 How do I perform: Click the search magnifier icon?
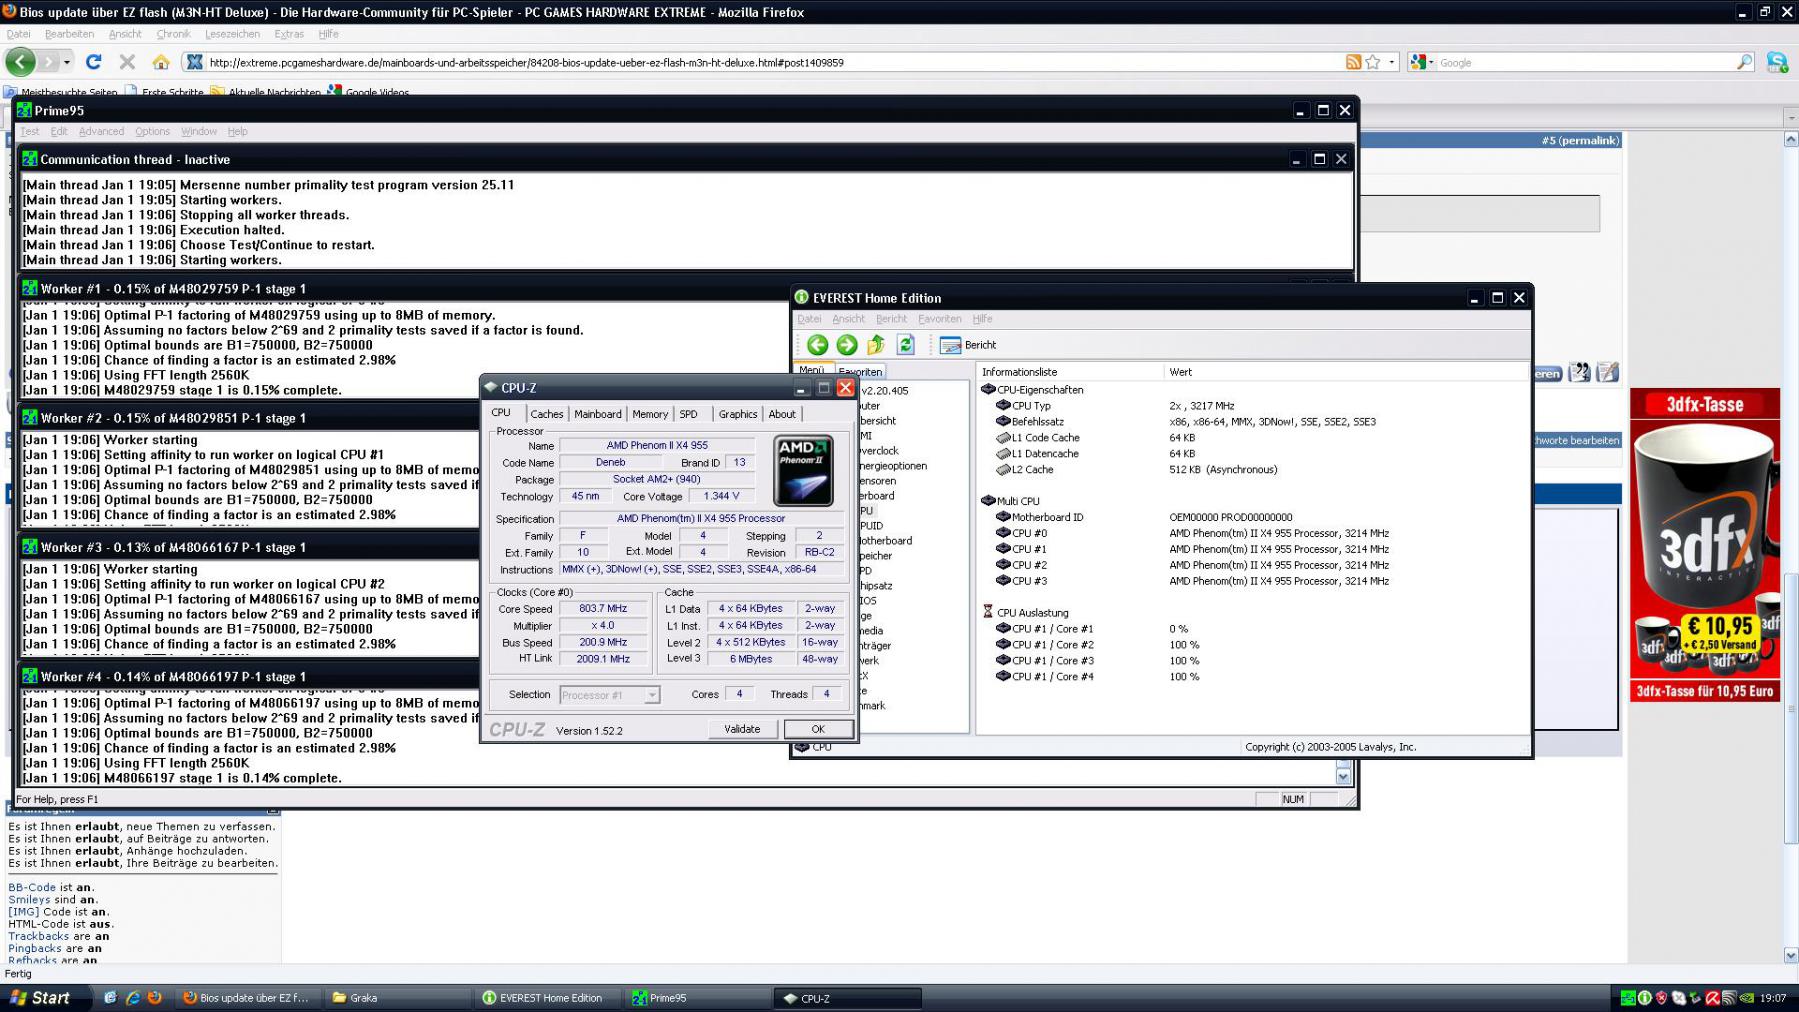(1744, 62)
